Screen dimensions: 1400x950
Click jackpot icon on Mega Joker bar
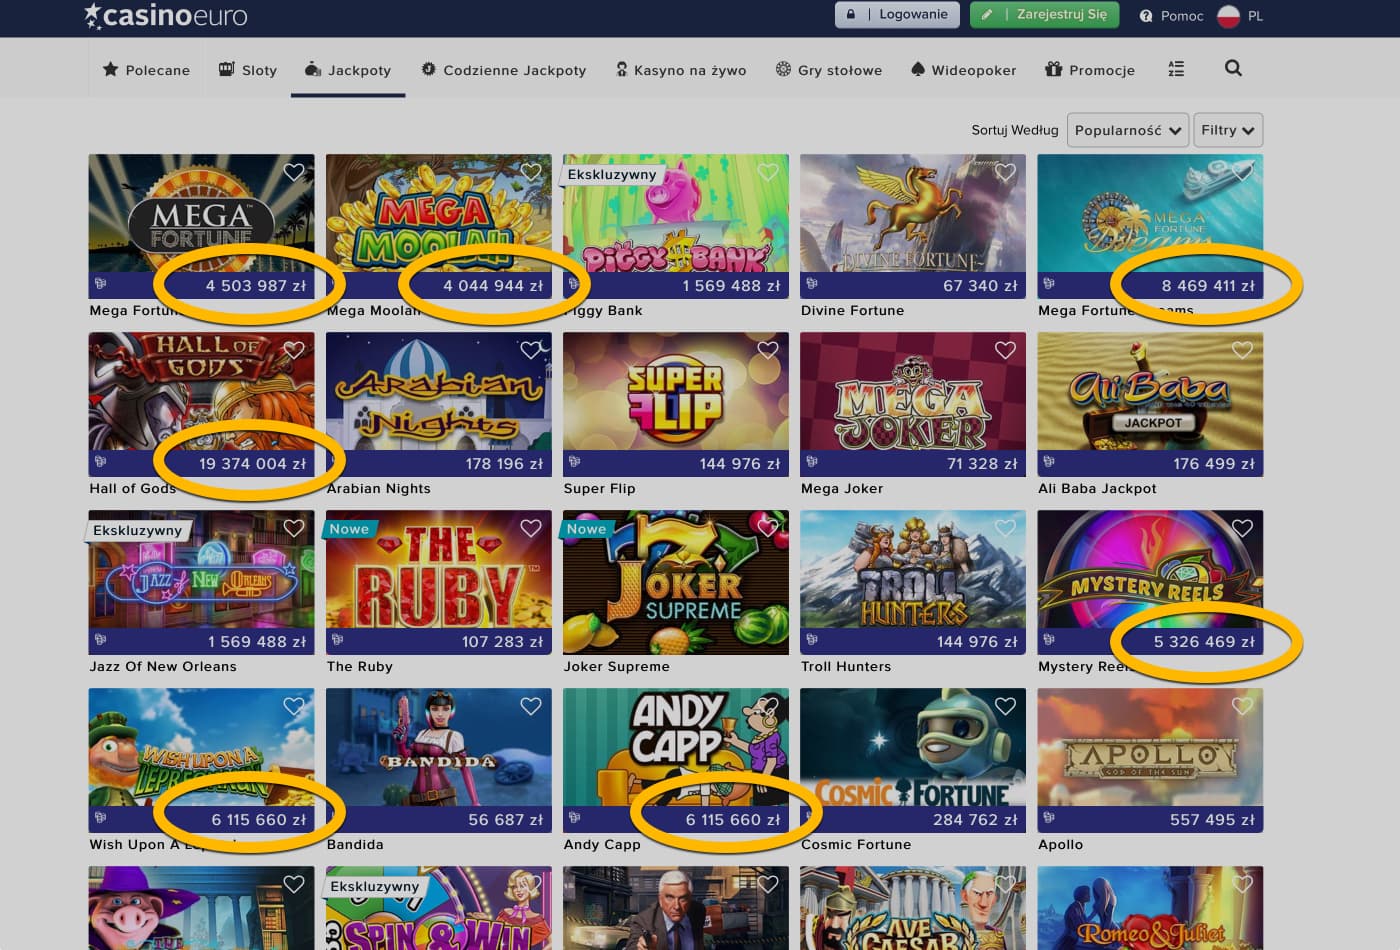(812, 462)
